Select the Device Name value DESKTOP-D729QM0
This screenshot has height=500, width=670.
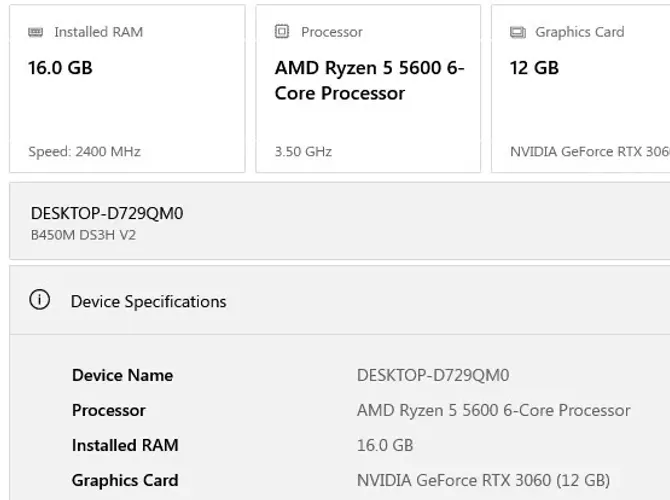click(433, 375)
